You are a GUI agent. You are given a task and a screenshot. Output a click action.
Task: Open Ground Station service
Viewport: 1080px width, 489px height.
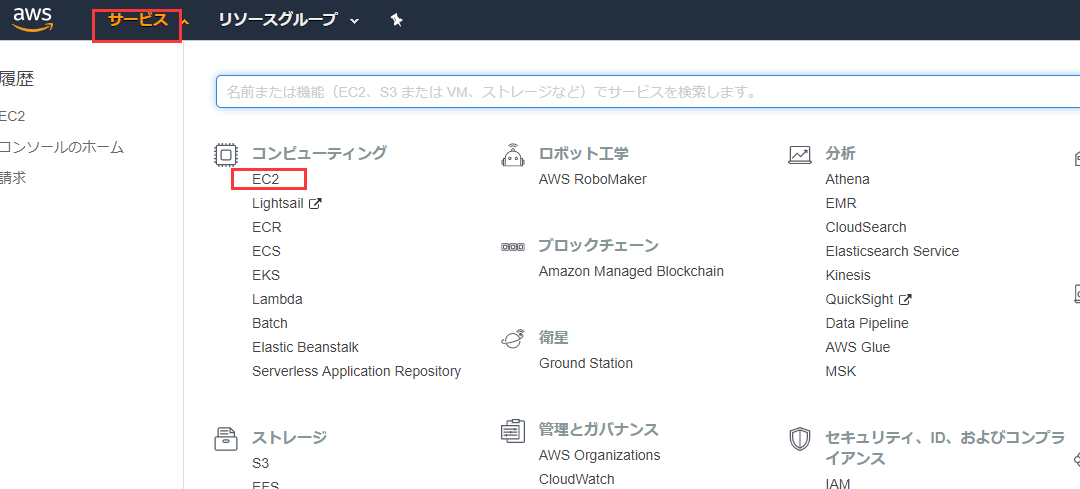click(x=585, y=363)
